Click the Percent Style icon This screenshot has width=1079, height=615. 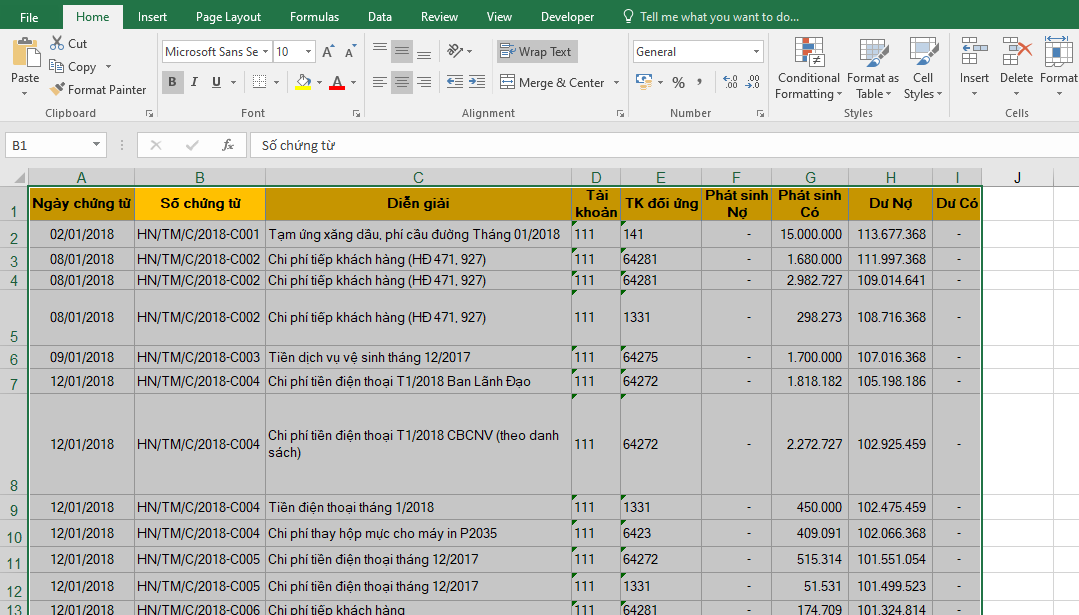pyautogui.click(x=678, y=82)
